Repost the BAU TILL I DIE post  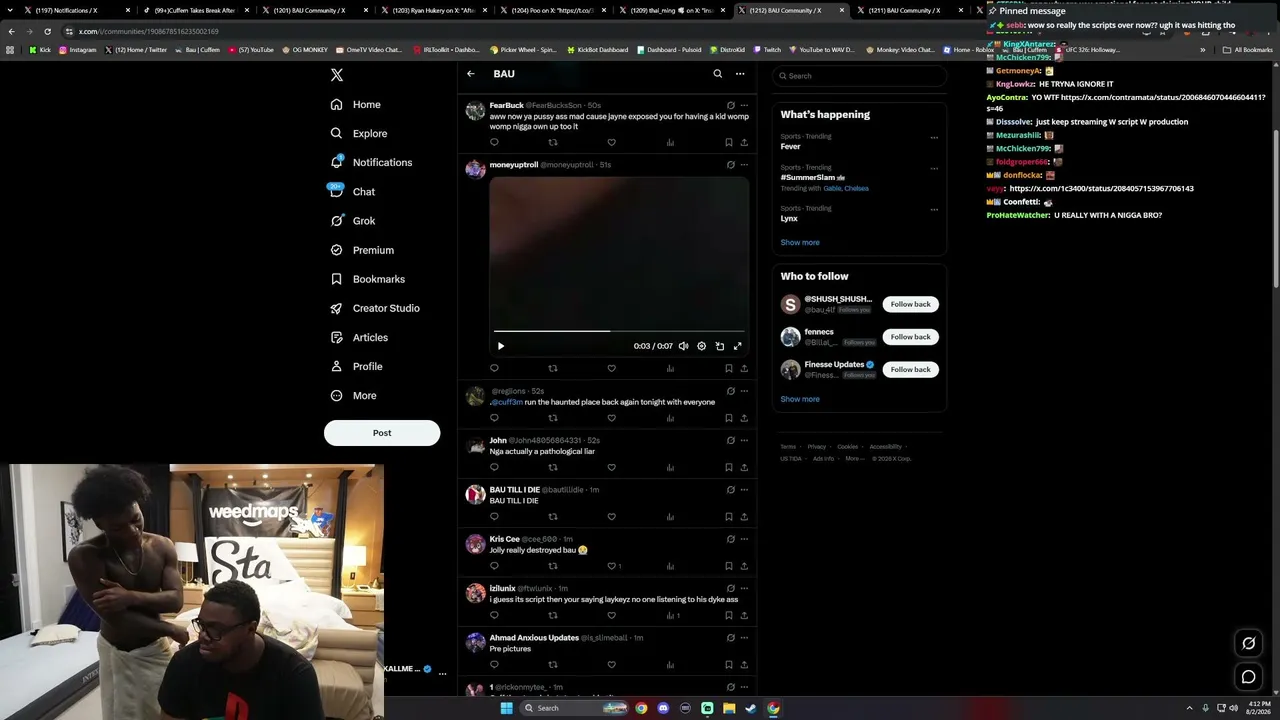(553, 517)
